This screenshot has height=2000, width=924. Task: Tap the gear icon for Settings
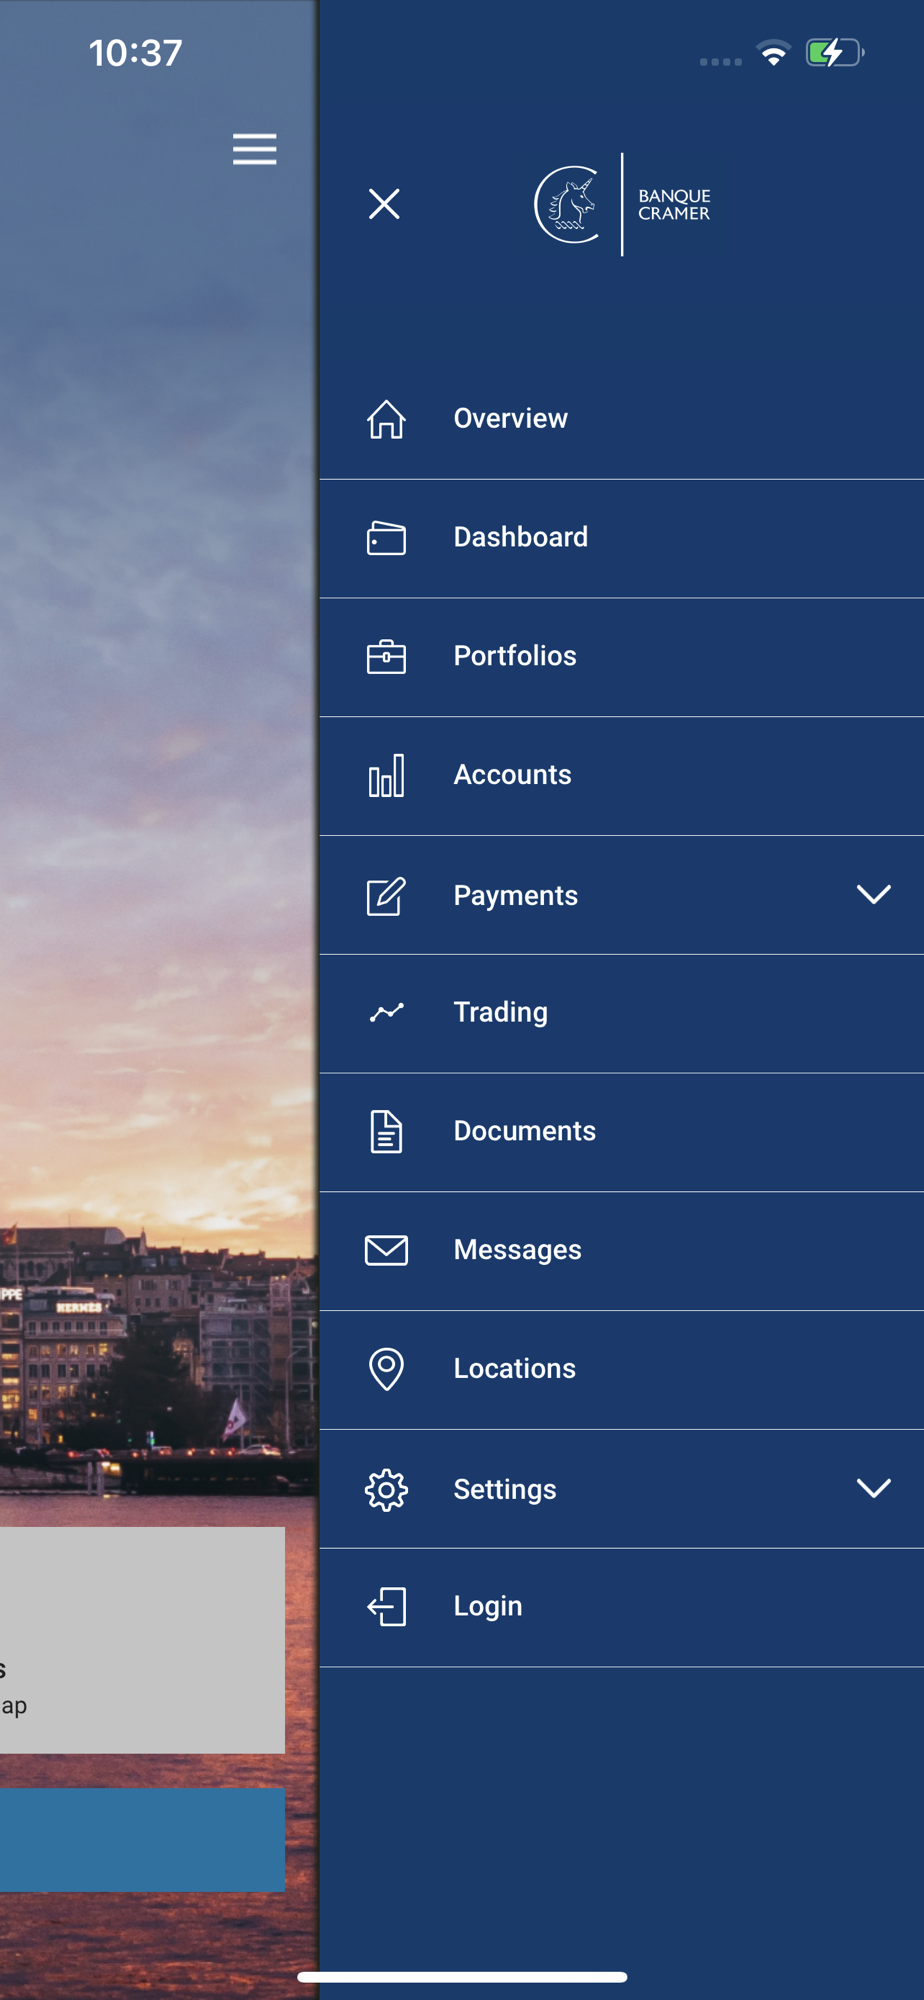coord(386,1490)
